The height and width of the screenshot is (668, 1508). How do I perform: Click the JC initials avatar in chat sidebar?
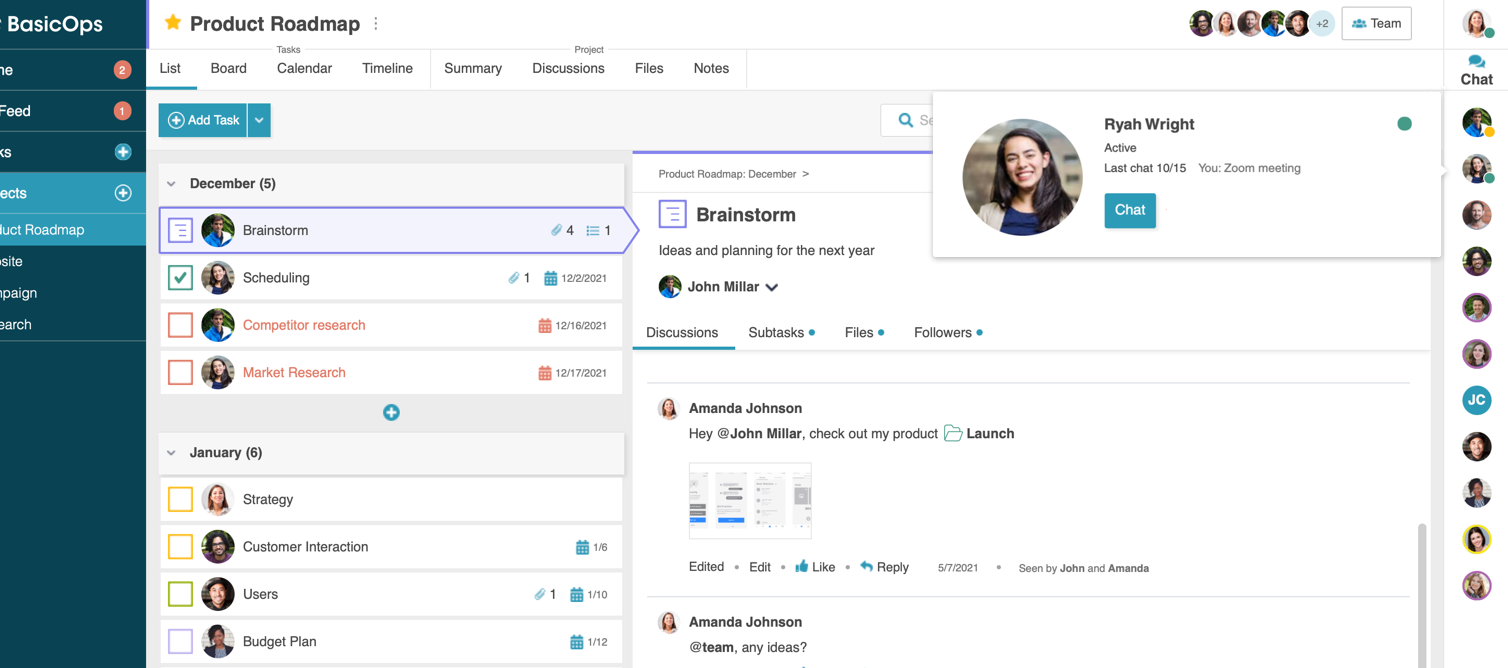click(1476, 400)
